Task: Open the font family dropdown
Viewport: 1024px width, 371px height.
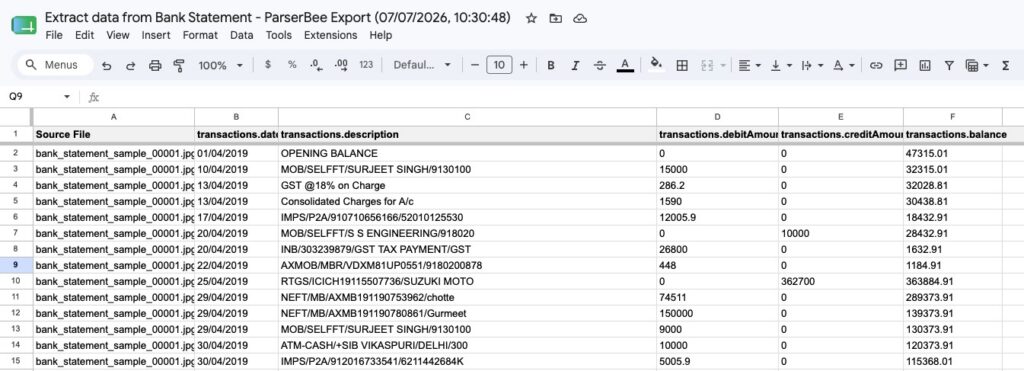Action: [x=422, y=65]
